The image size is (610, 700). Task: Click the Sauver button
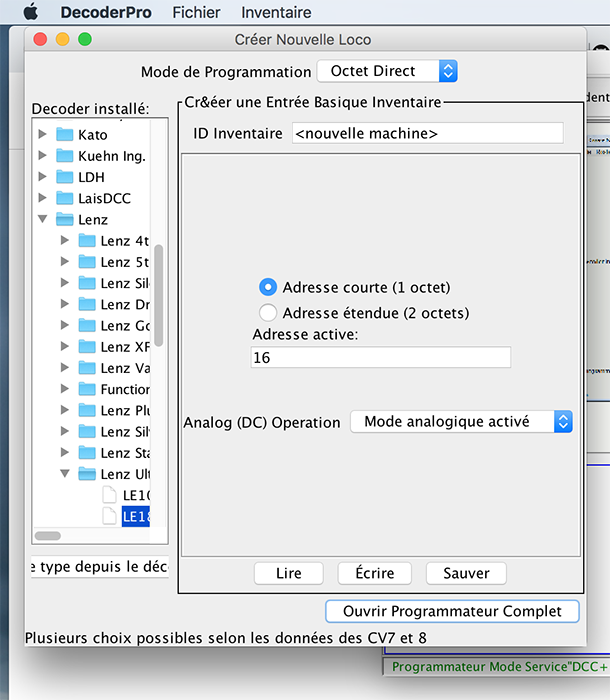[x=466, y=573]
